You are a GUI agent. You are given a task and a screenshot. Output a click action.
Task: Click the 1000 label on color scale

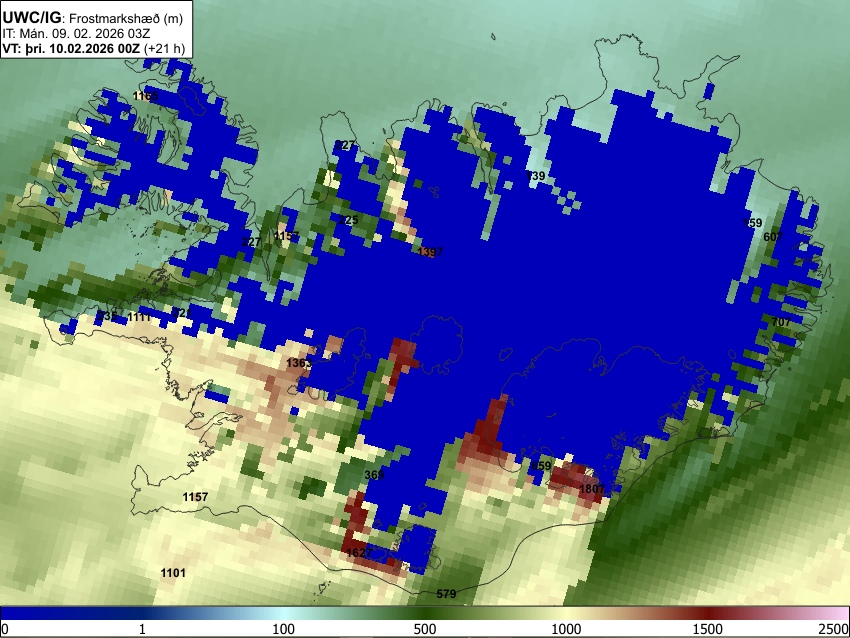pos(566,629)
